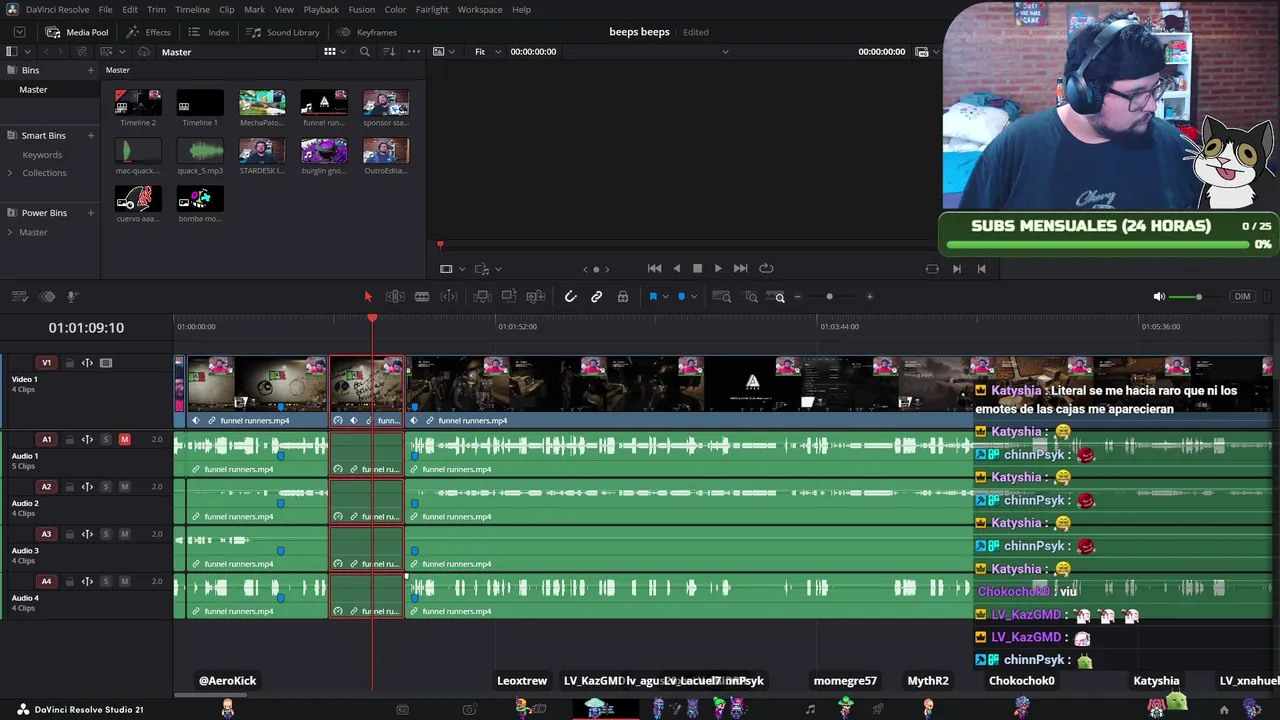Viewport: 1280px width, 720px height.
Task: Play the timeline forward
Action: click(x=718, y=268)
